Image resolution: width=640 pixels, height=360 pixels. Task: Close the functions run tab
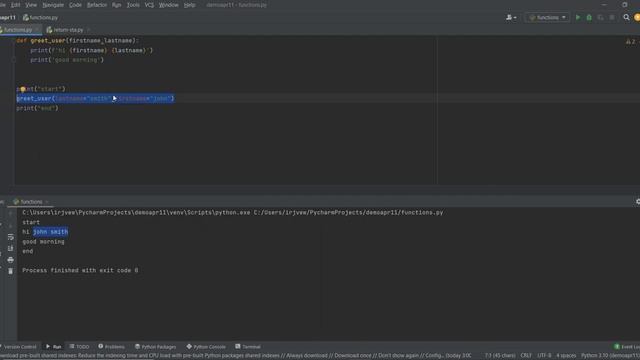pyautogui.click(x=47, y=202)
